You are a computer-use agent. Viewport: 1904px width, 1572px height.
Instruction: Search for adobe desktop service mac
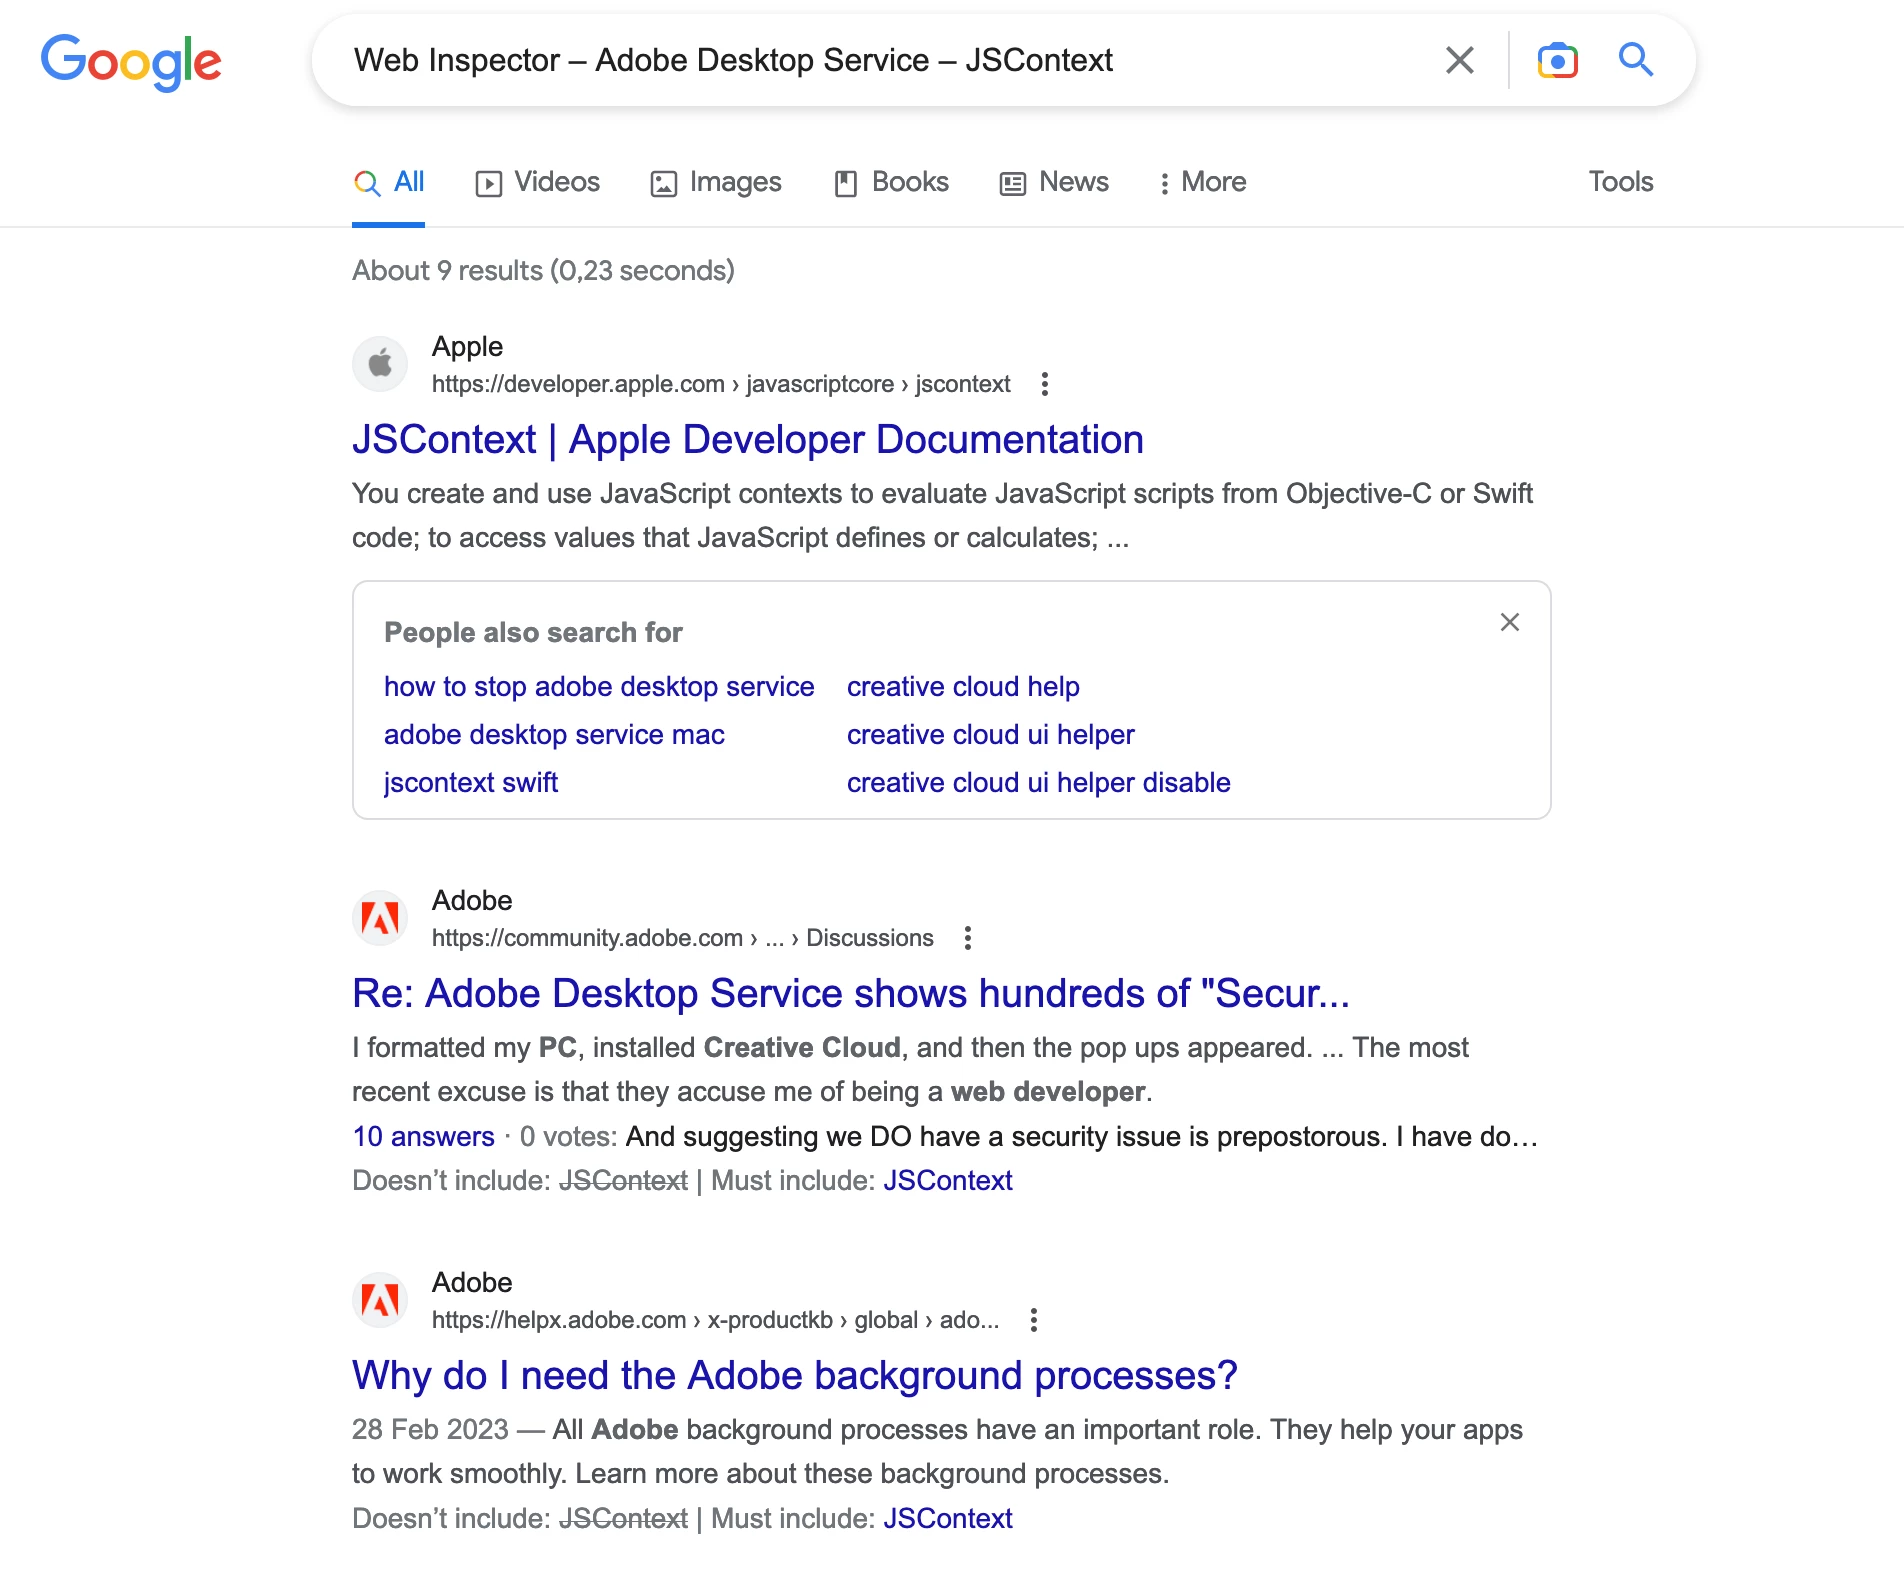pos(554,735)
